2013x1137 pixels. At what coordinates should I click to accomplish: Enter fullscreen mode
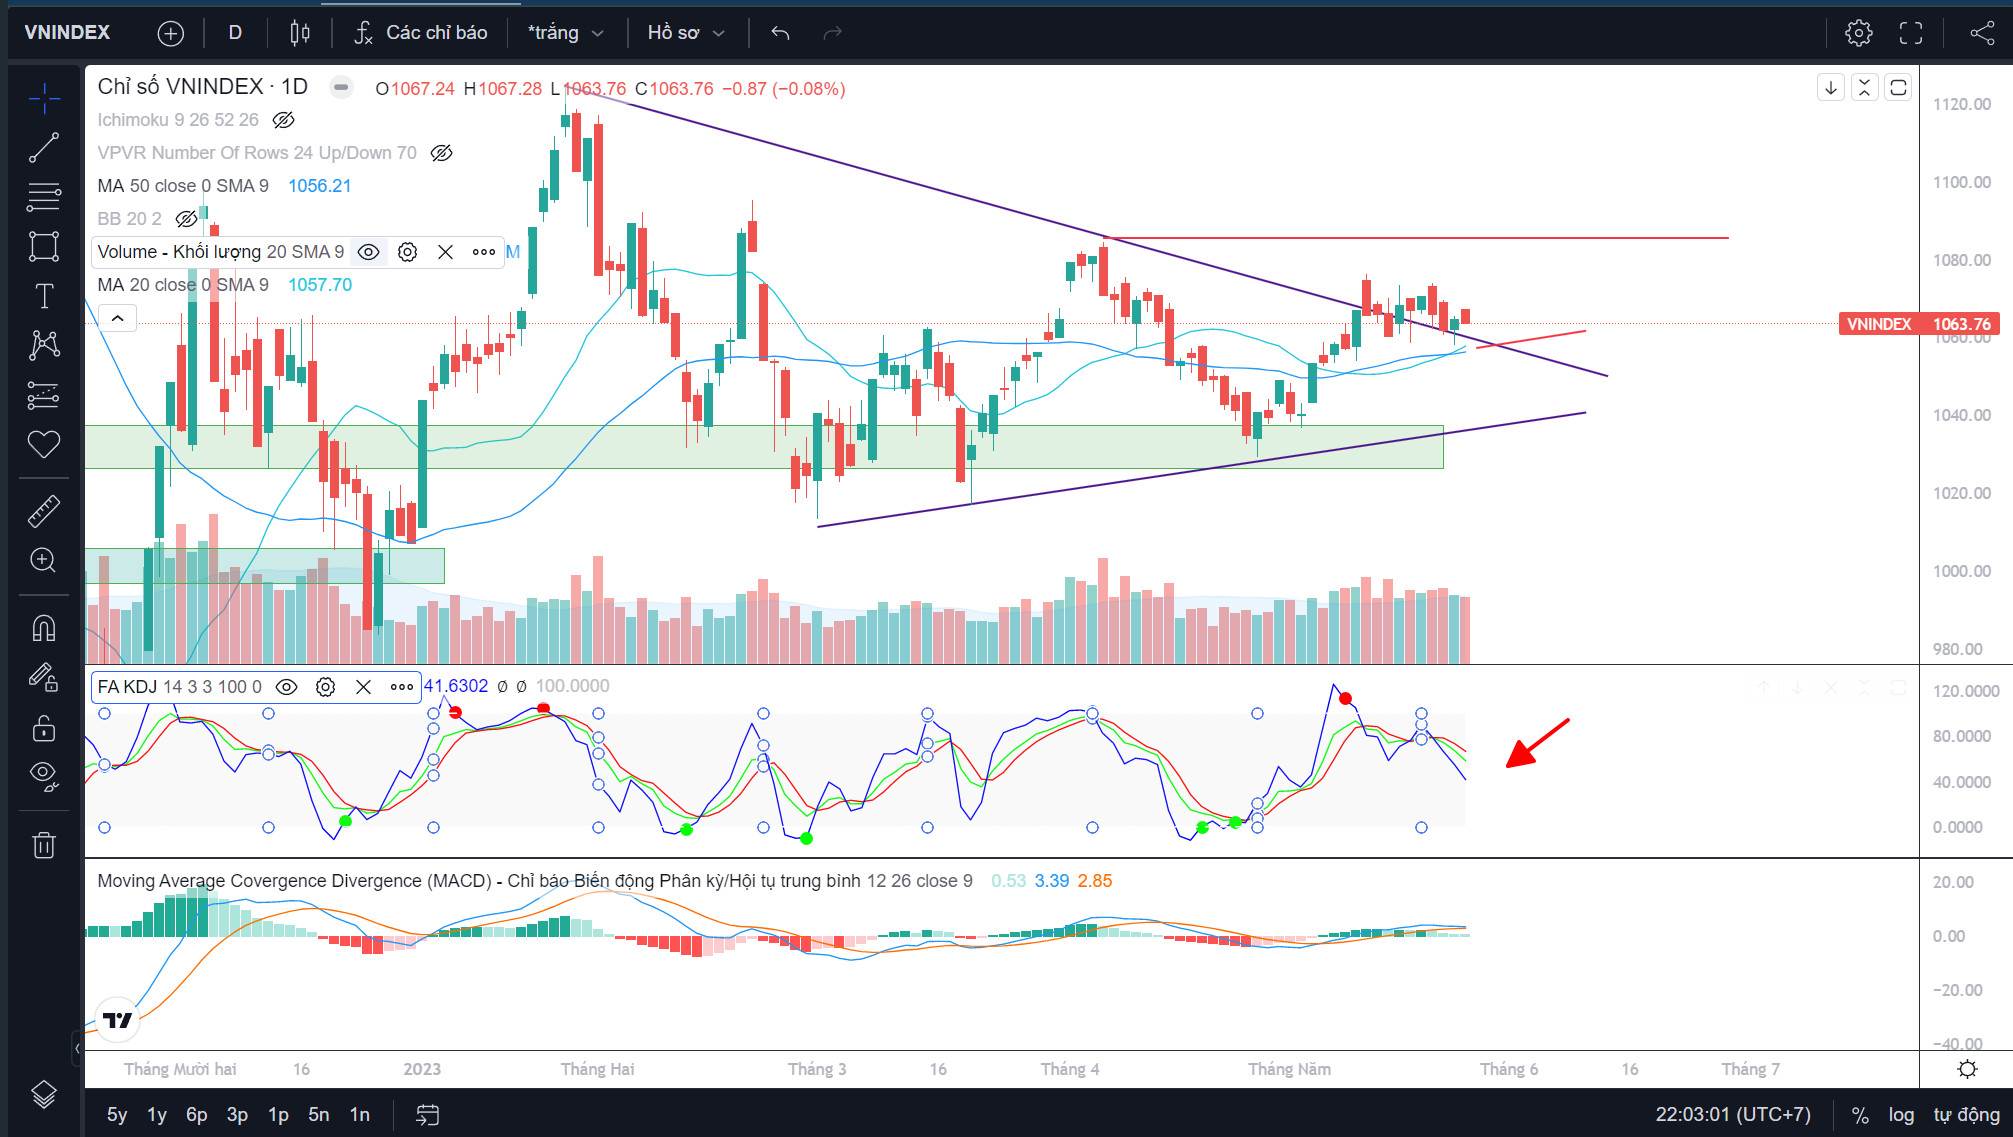tap(1910, 33)
